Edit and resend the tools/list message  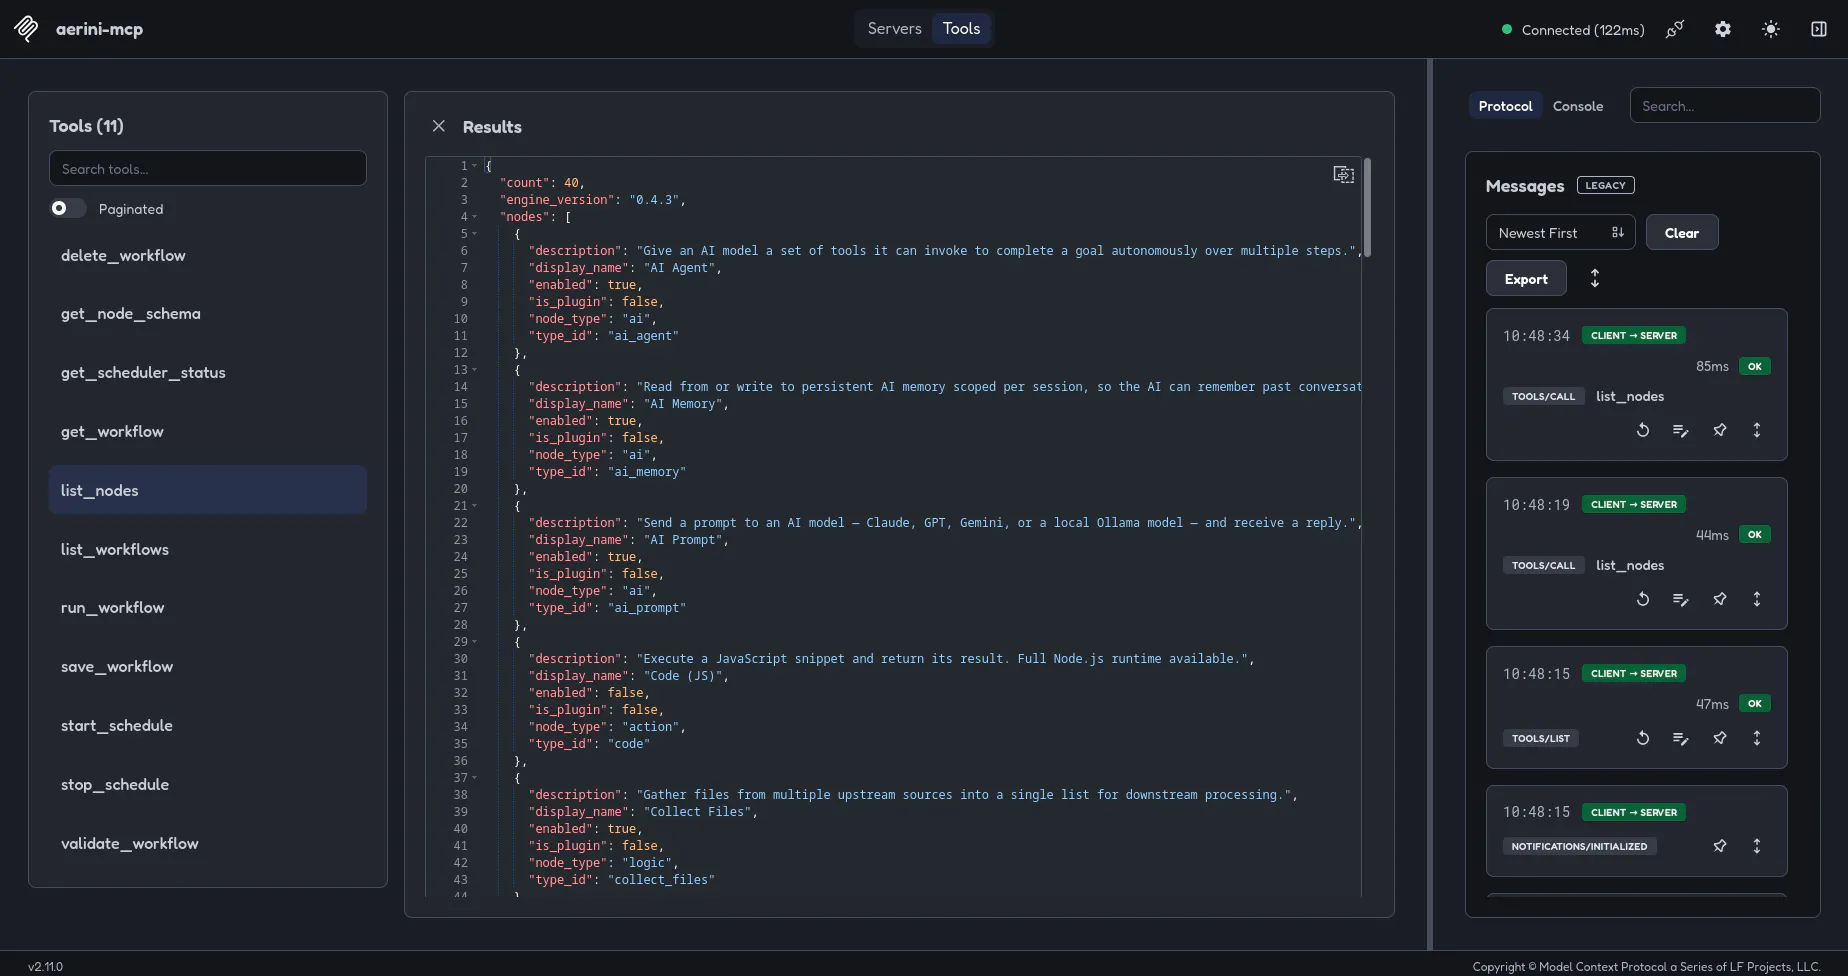tap(1681, 738)
